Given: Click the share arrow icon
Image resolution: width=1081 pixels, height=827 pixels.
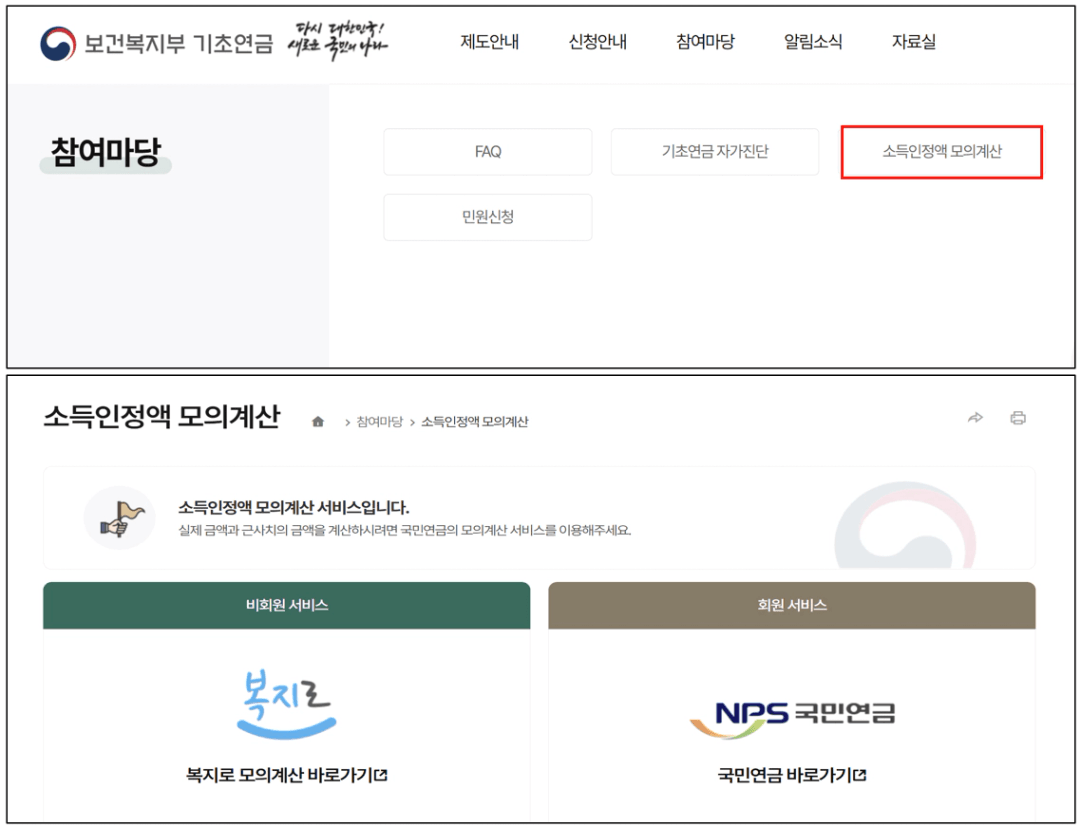Looking at the screenshot, I should pyautogui.click(x=975, y=418).
